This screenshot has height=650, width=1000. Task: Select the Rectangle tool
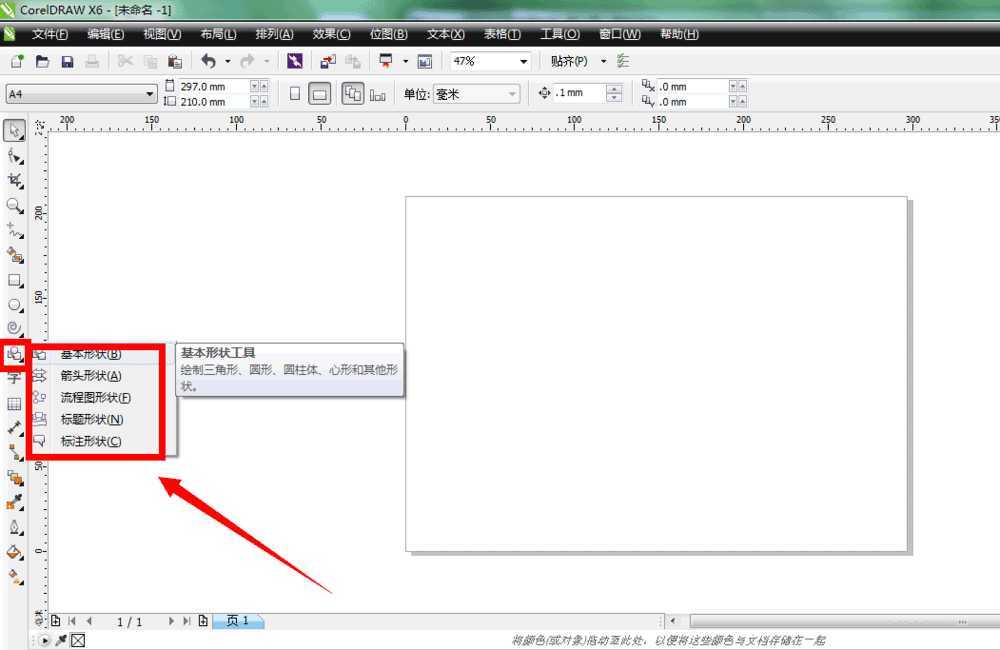(15, 281)
